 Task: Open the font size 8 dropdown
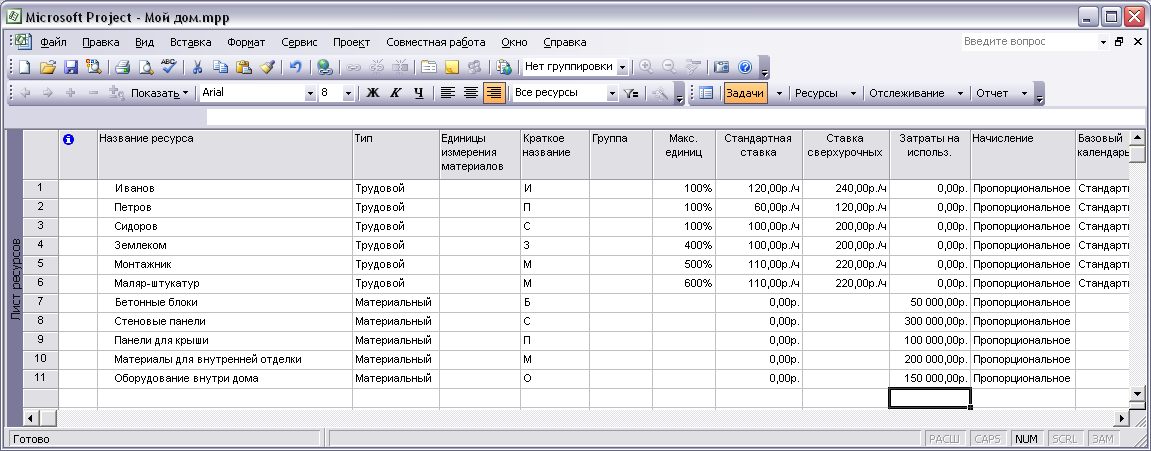click(348, 93)
